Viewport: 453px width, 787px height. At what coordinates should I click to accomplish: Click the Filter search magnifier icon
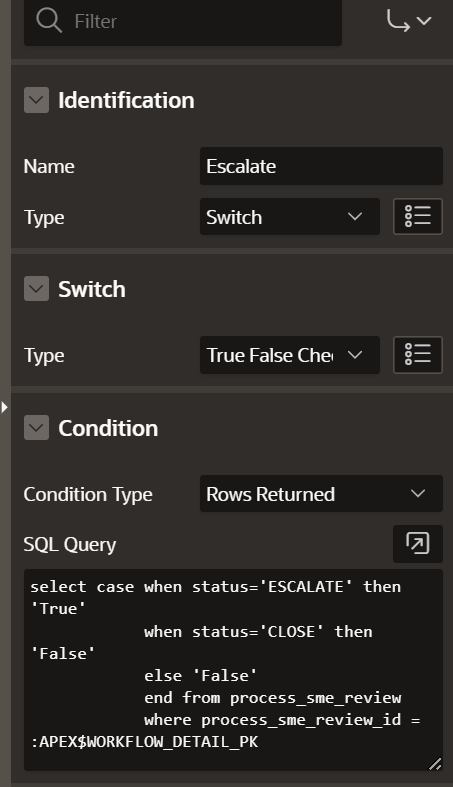tap(49, 21)
